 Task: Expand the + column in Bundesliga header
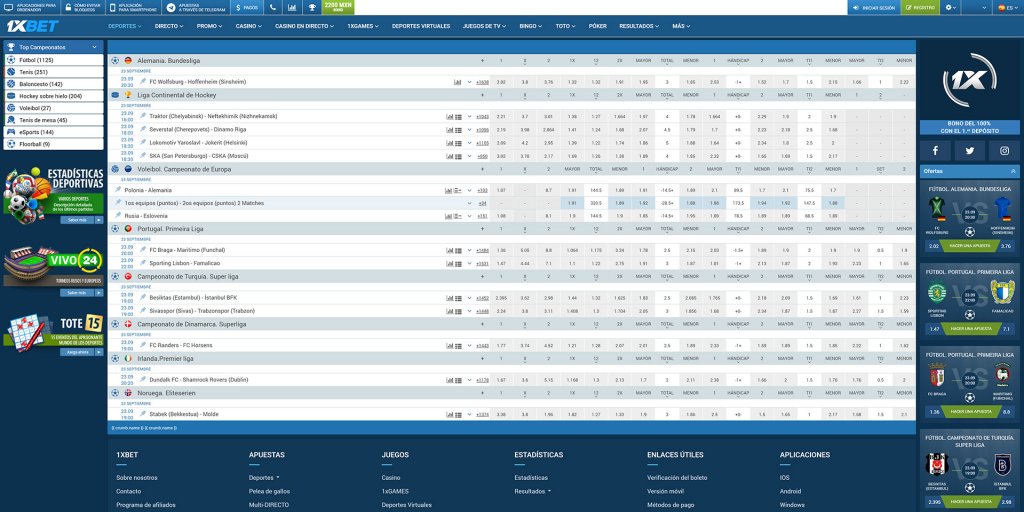(x=482, y=60)
